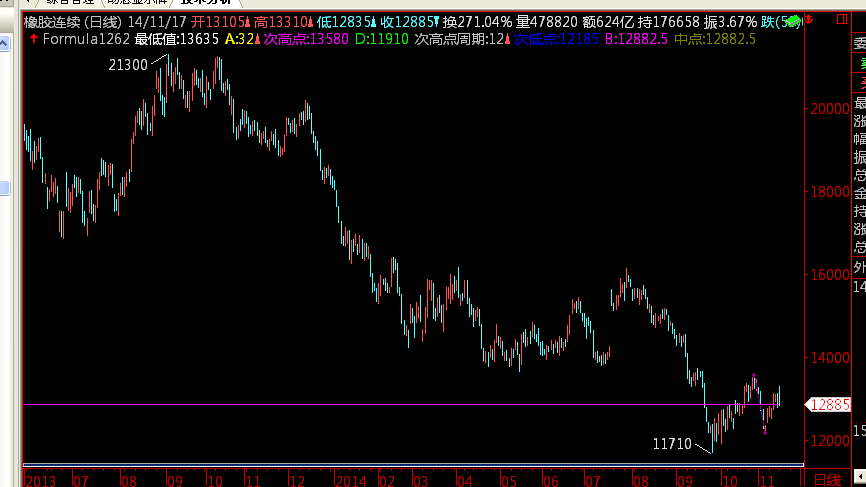Click the 12000 price axis label

830,441
